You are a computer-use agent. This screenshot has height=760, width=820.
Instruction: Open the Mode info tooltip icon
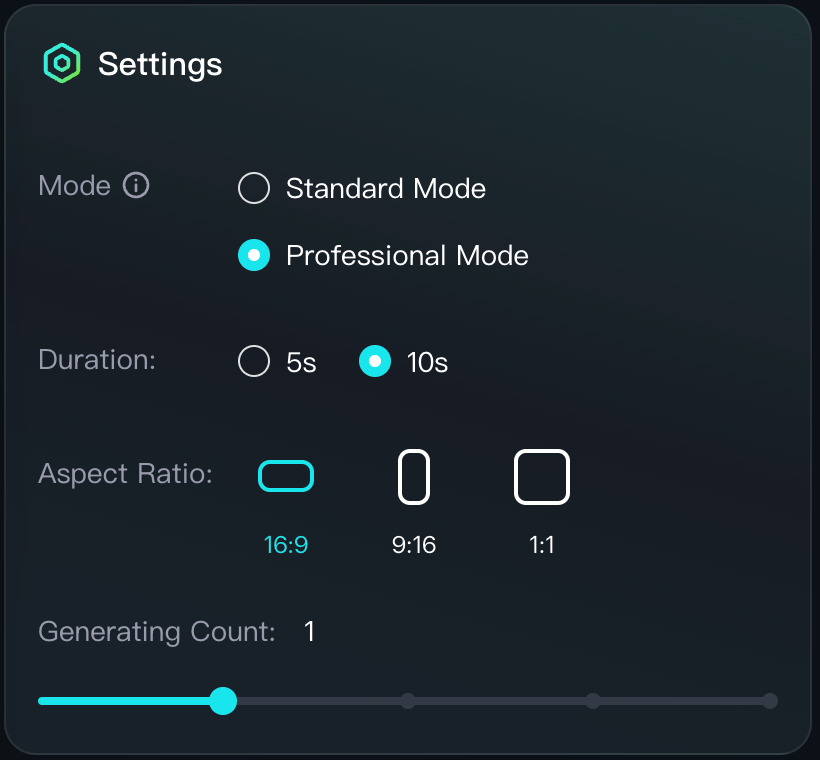pos(136,185)
